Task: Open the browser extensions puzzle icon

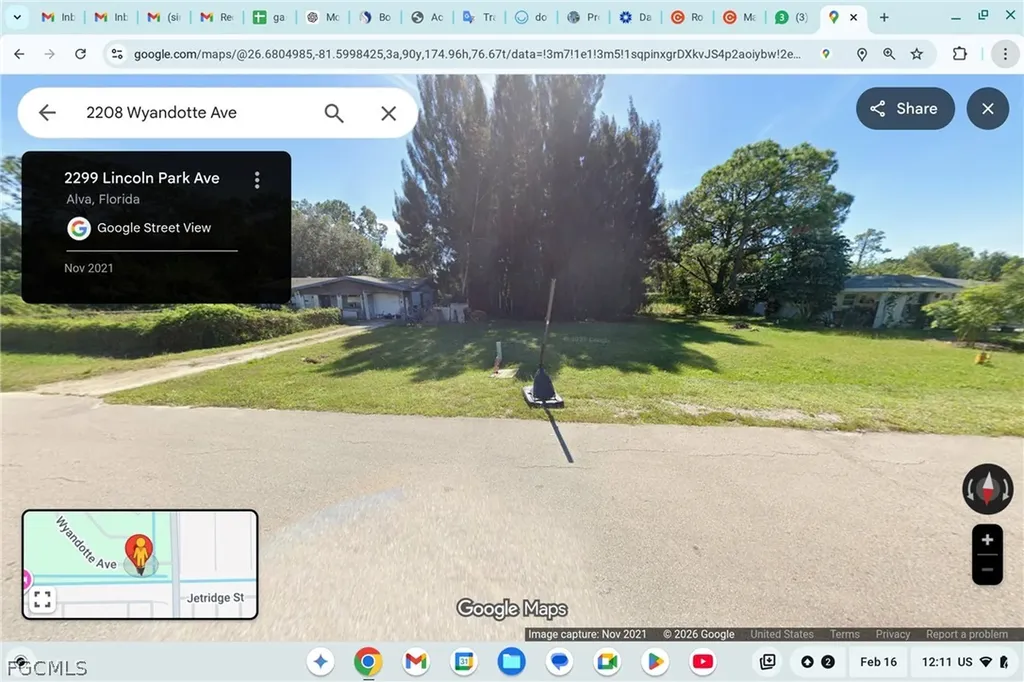Action: click(959, 53)
